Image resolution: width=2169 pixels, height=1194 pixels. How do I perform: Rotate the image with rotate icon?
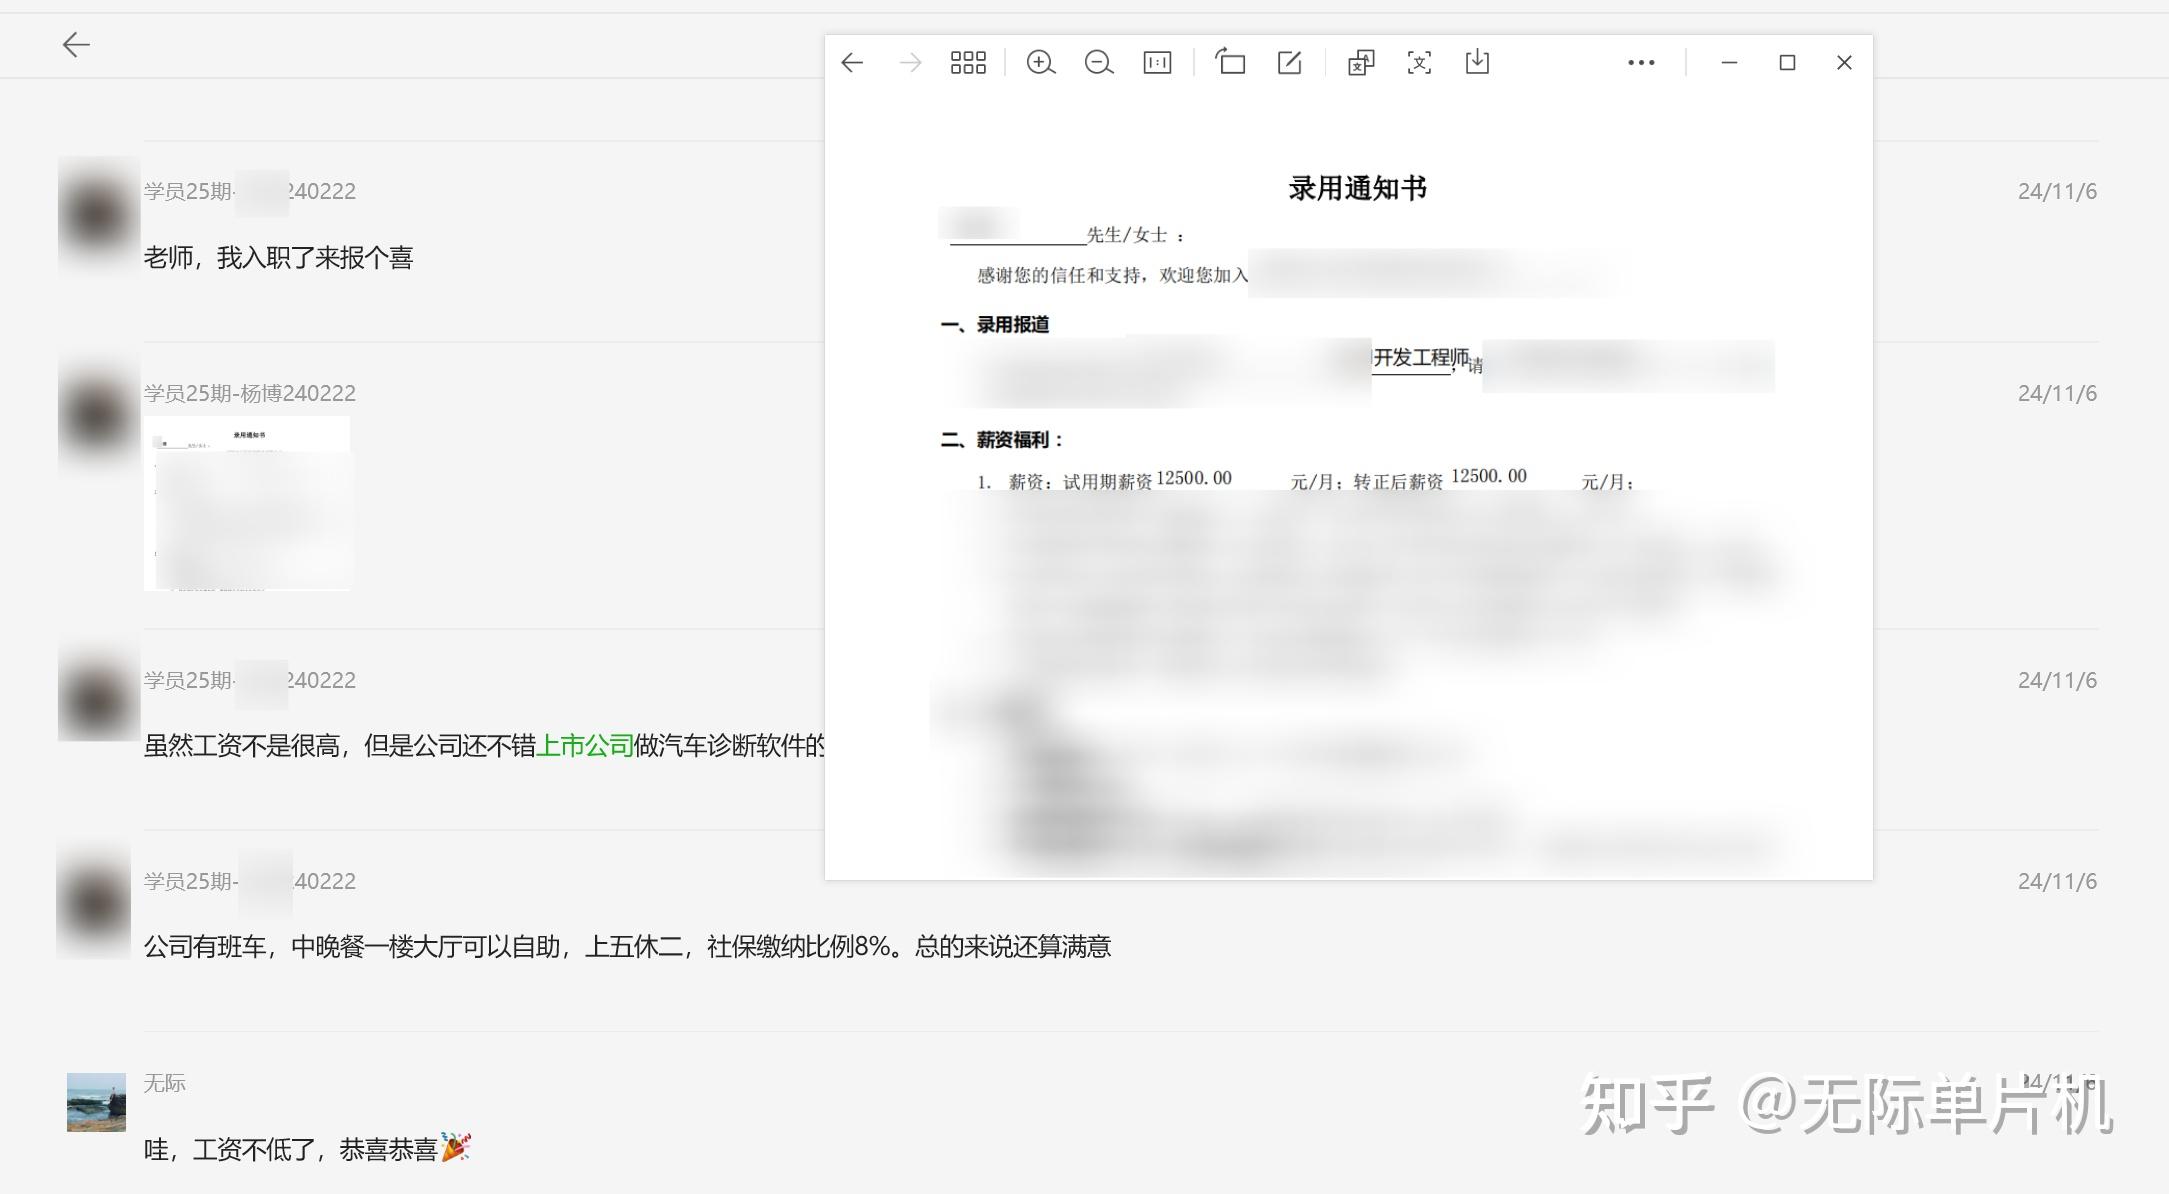(x=1230, y=63)
